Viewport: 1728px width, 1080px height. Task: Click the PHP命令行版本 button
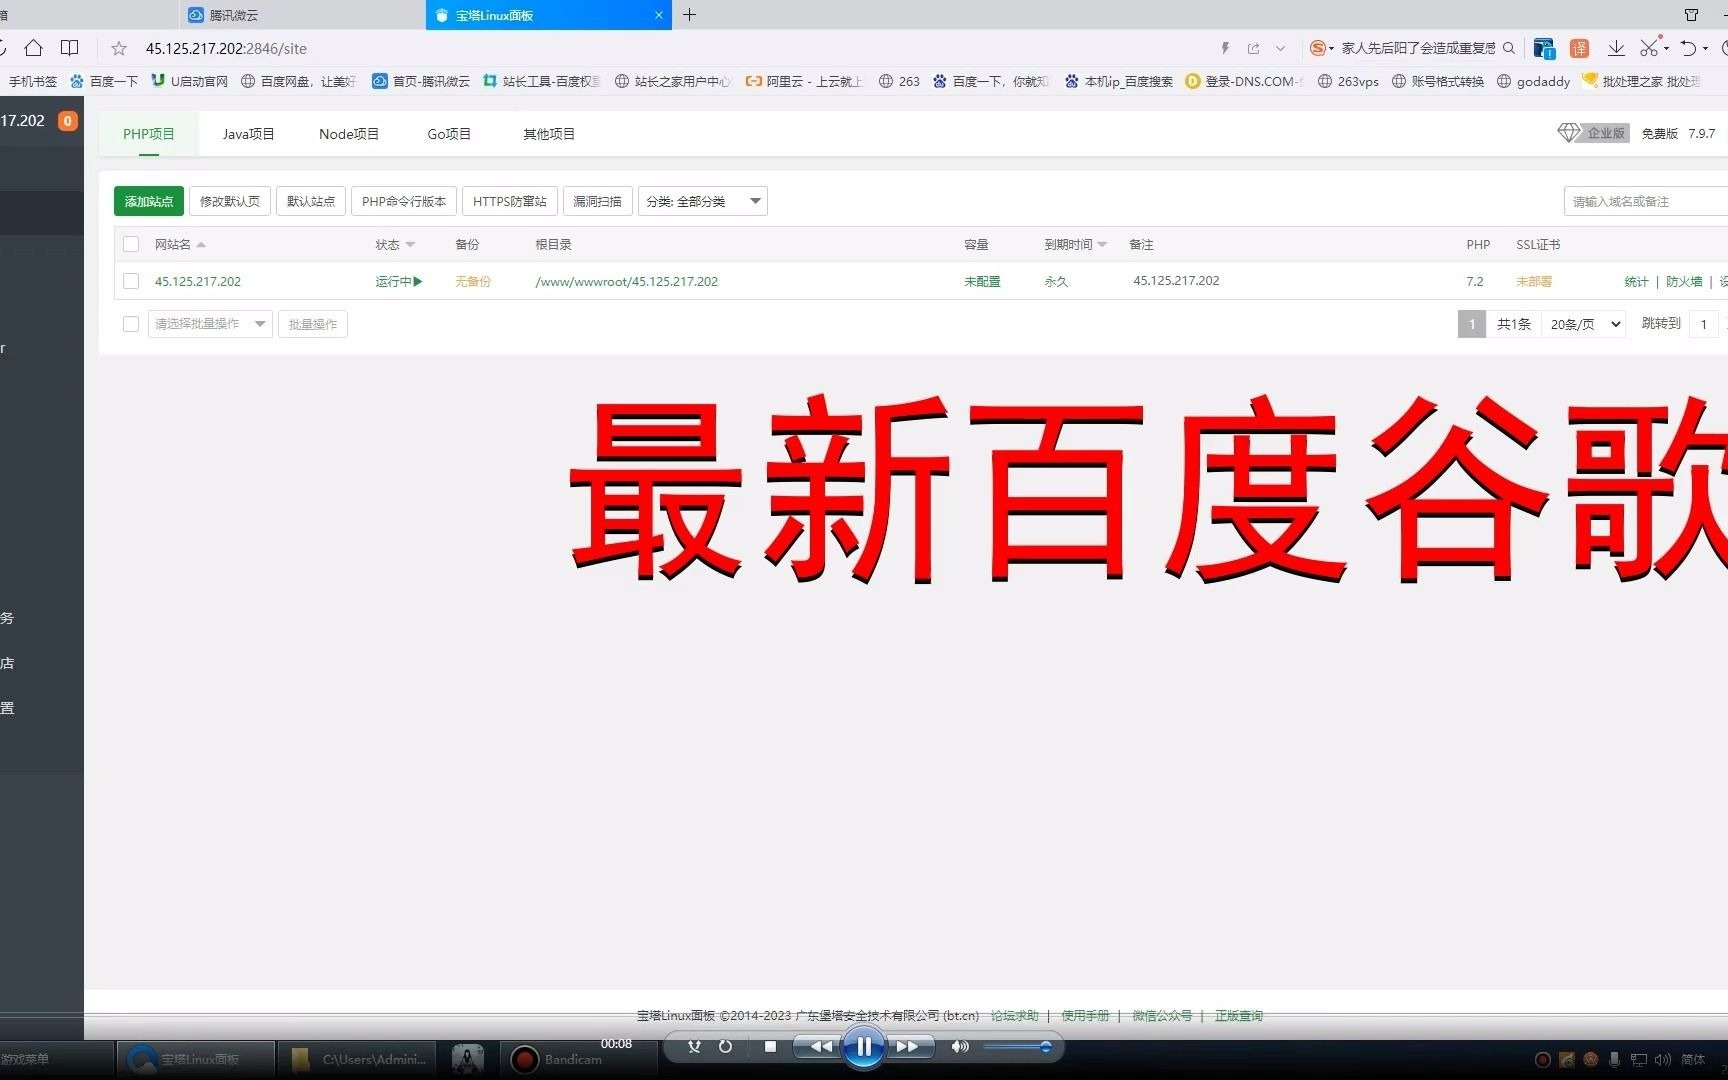tap(404, 201)
